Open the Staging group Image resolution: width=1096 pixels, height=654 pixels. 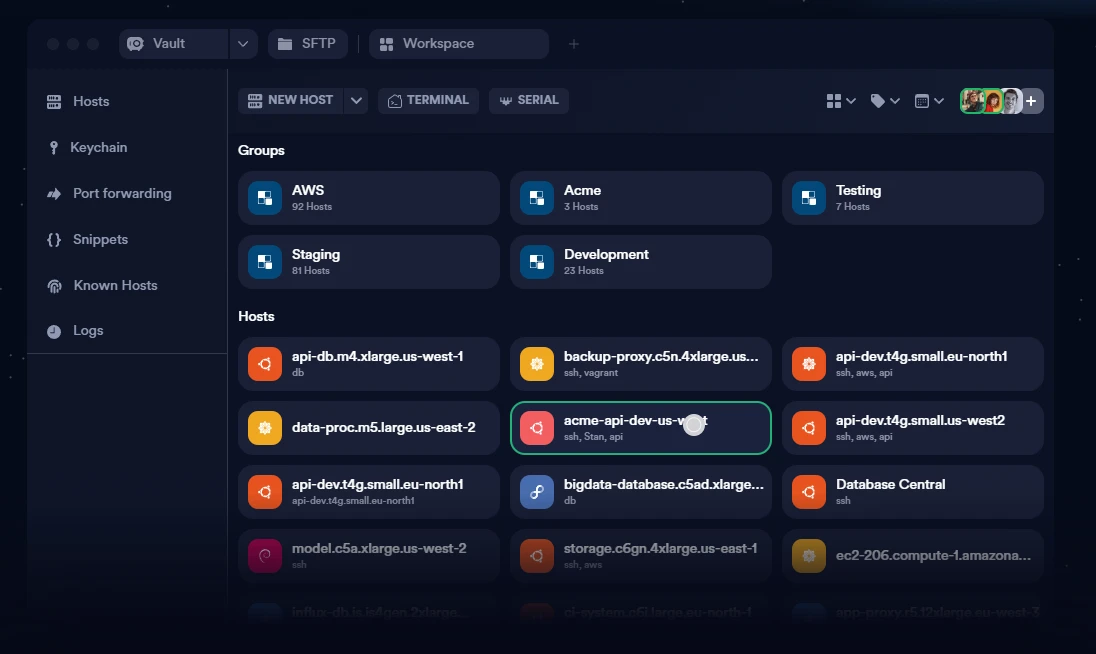coord(369,262)
